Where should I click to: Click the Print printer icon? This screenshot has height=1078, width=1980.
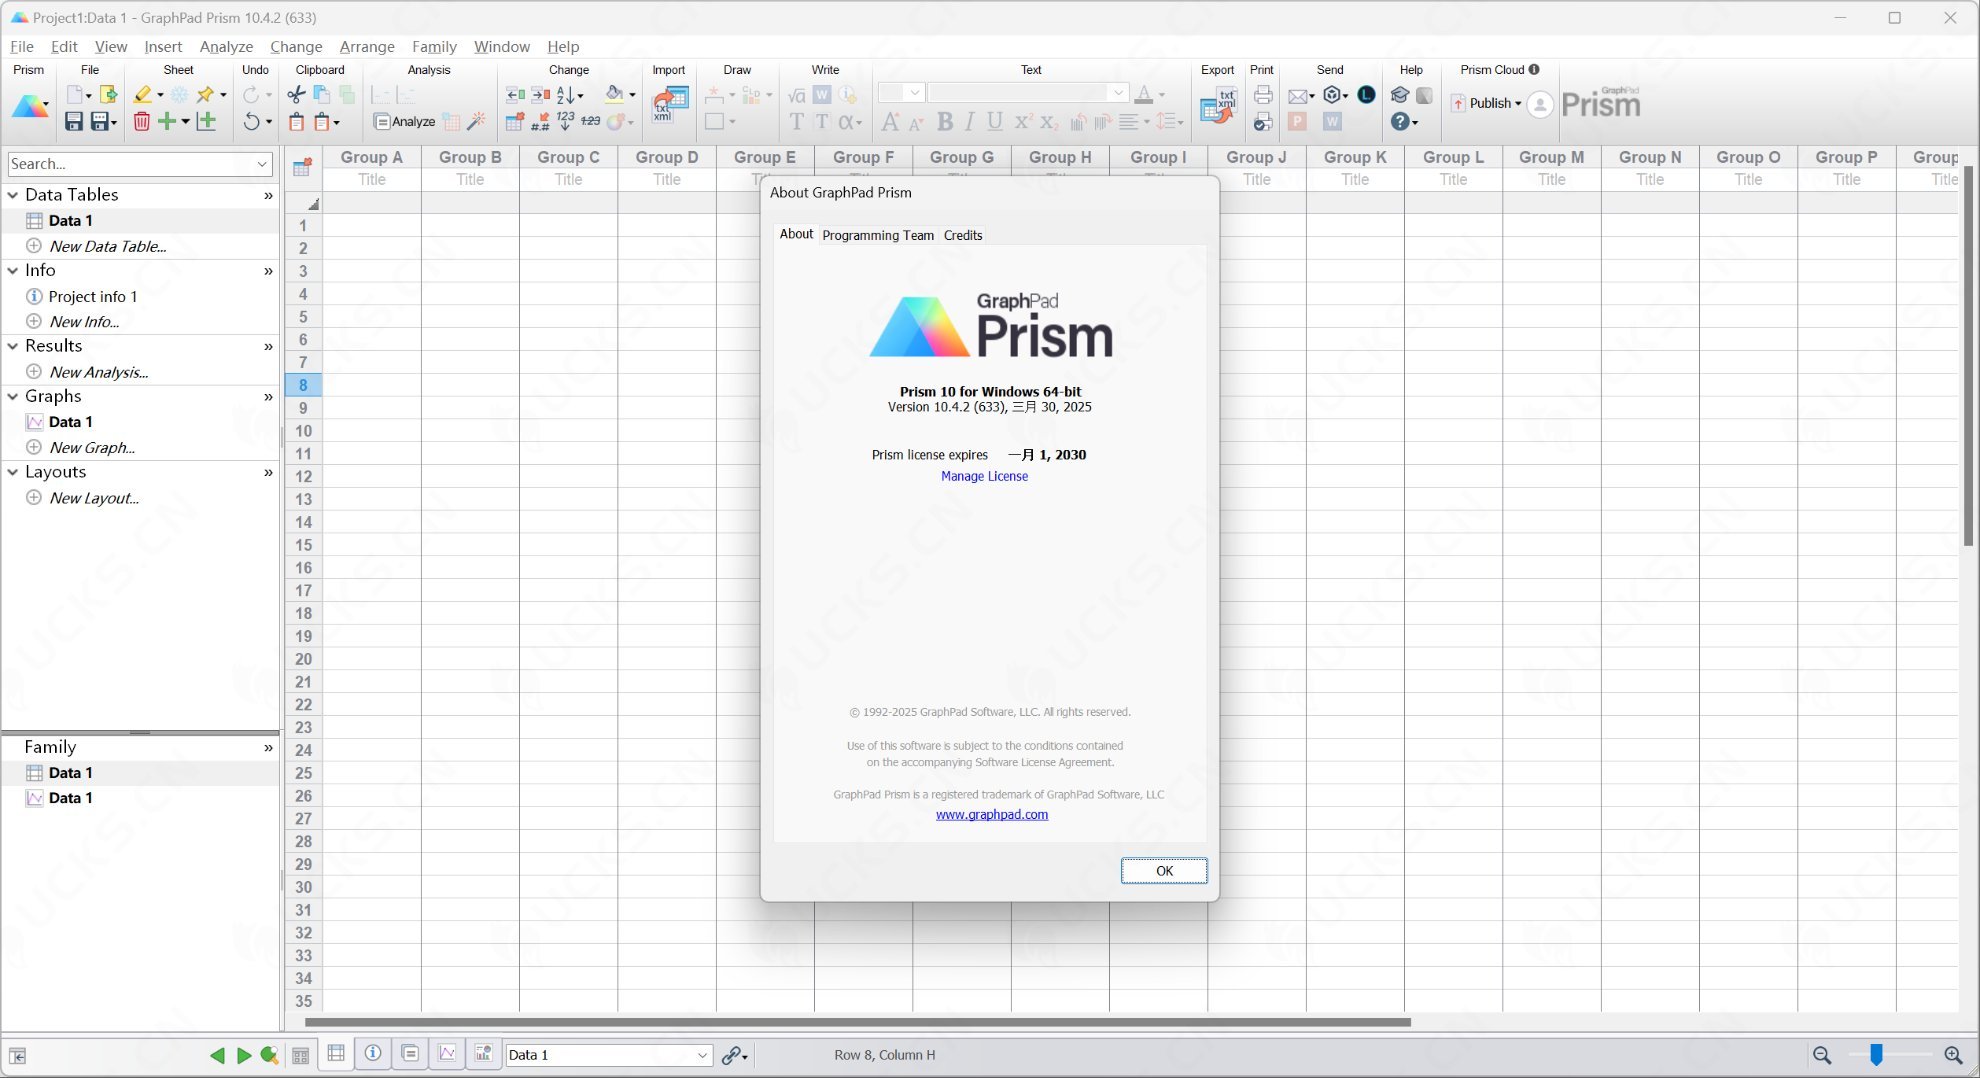1263,94
